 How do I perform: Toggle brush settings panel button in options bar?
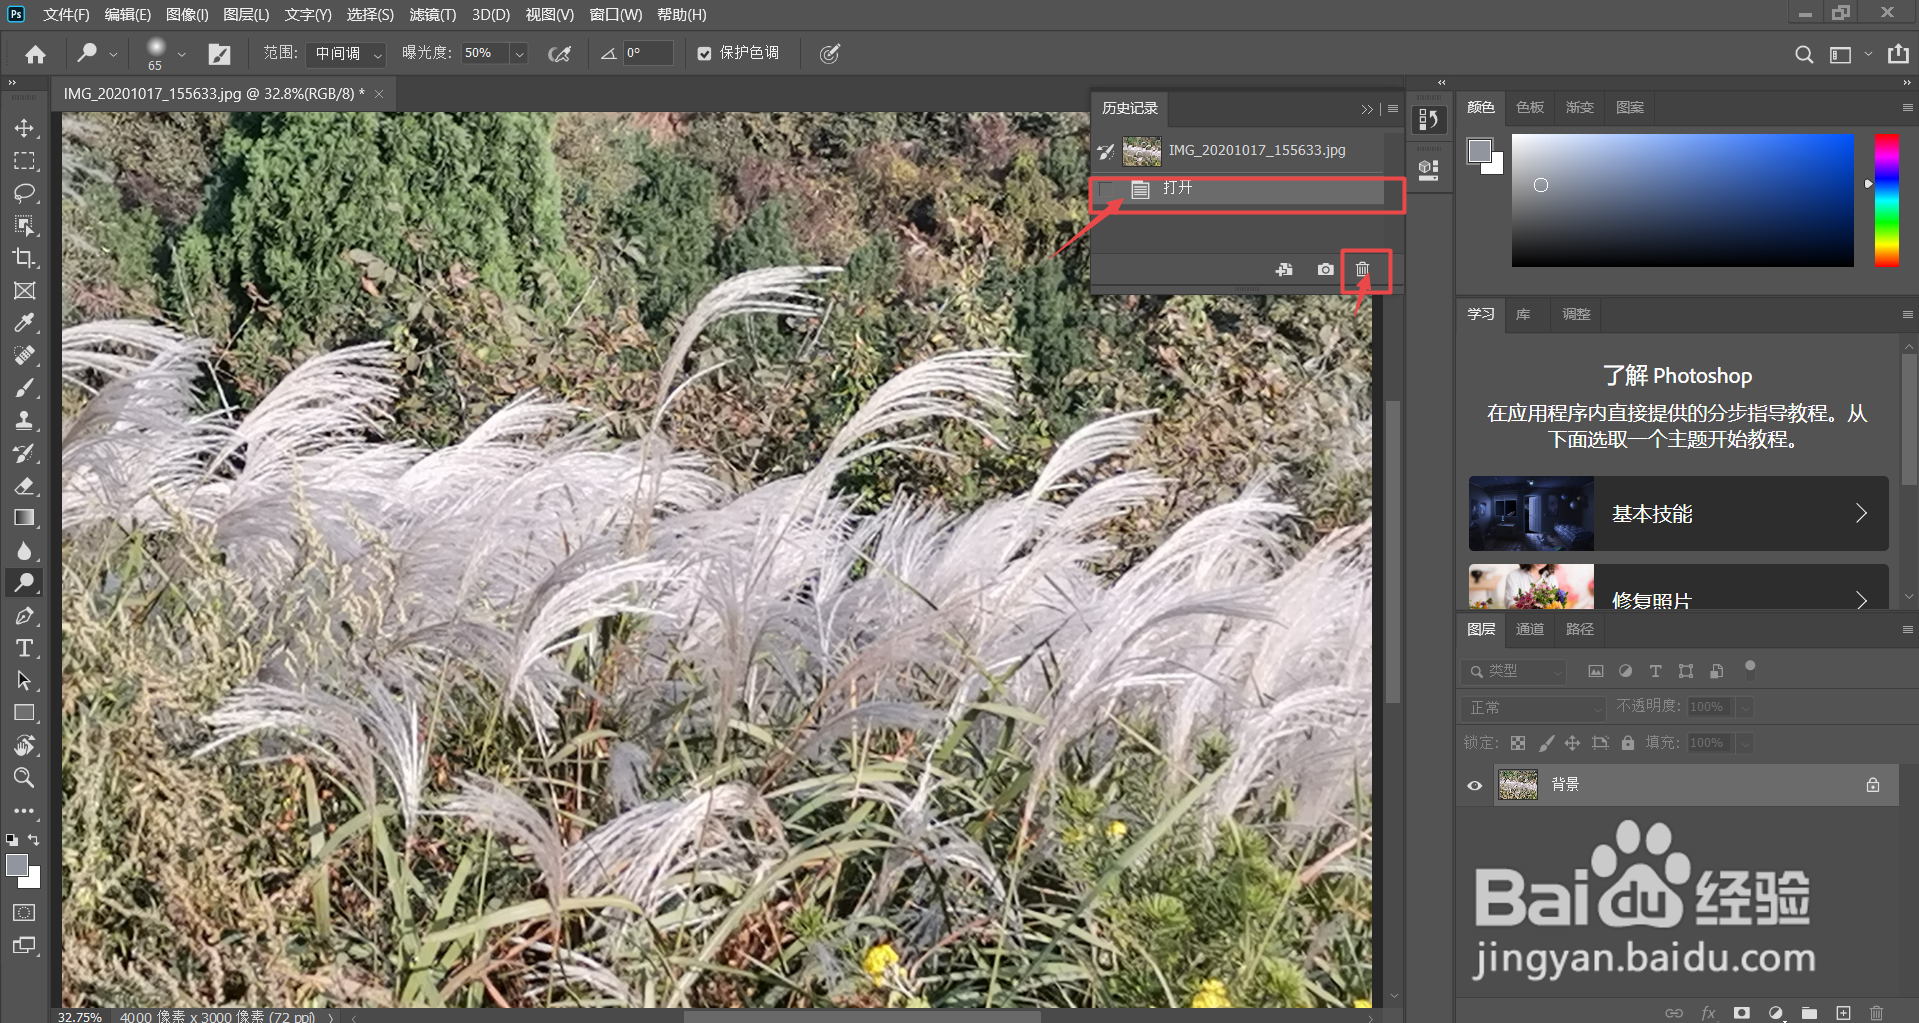pyautogui.click(x=219, y=54)
